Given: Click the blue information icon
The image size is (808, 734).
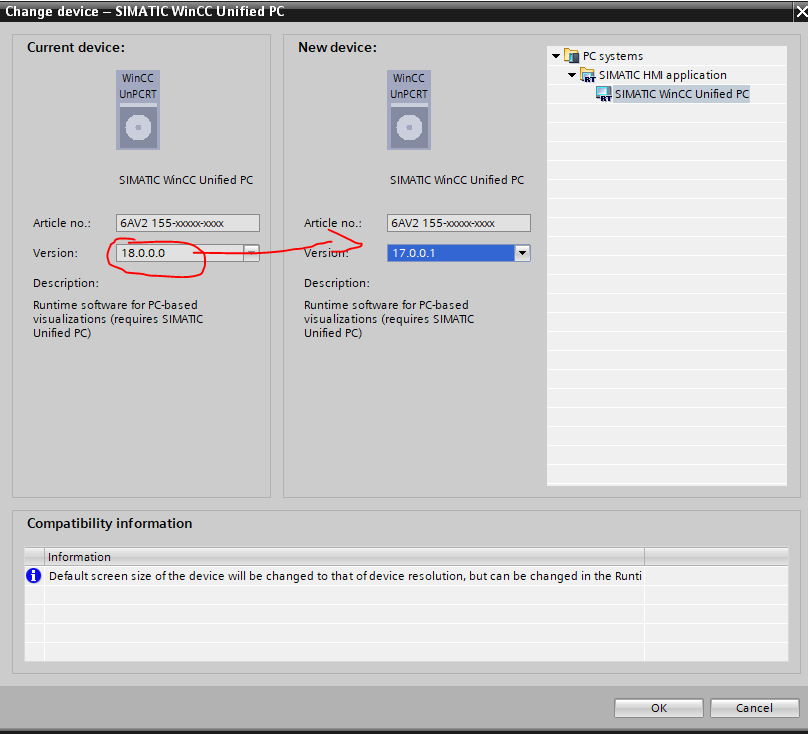Looking at the screenshot, I should [x=33, y=575].
